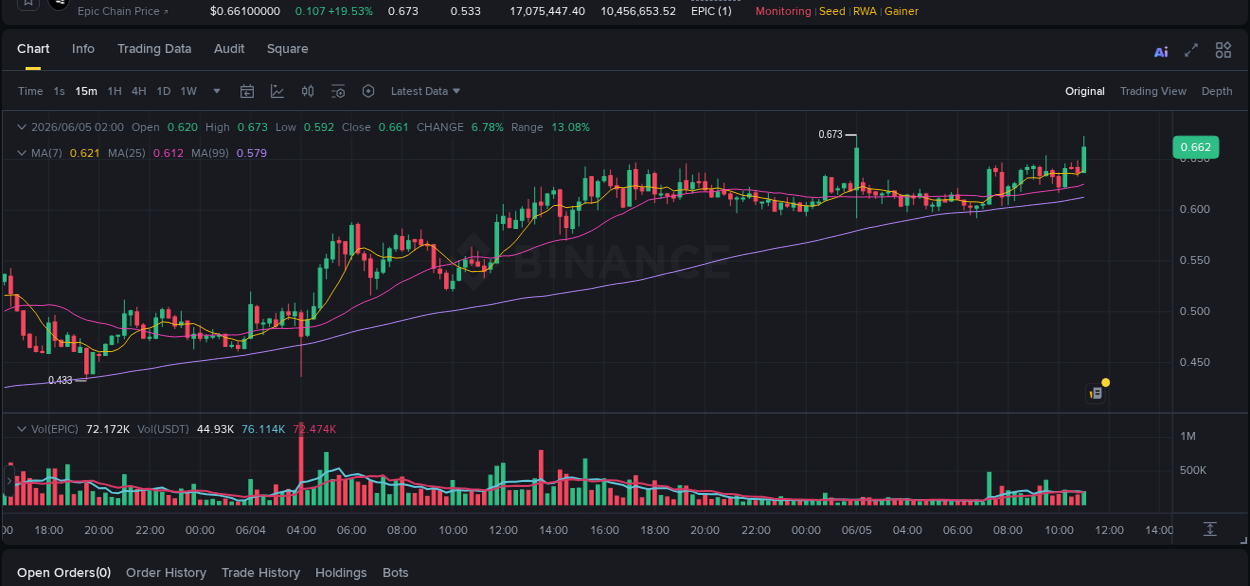The height and width of the screenshot is (586, 1250).
Task: Open the technical indicators line-chart icon
Action: pyautogui.click(x=277, y=91)
